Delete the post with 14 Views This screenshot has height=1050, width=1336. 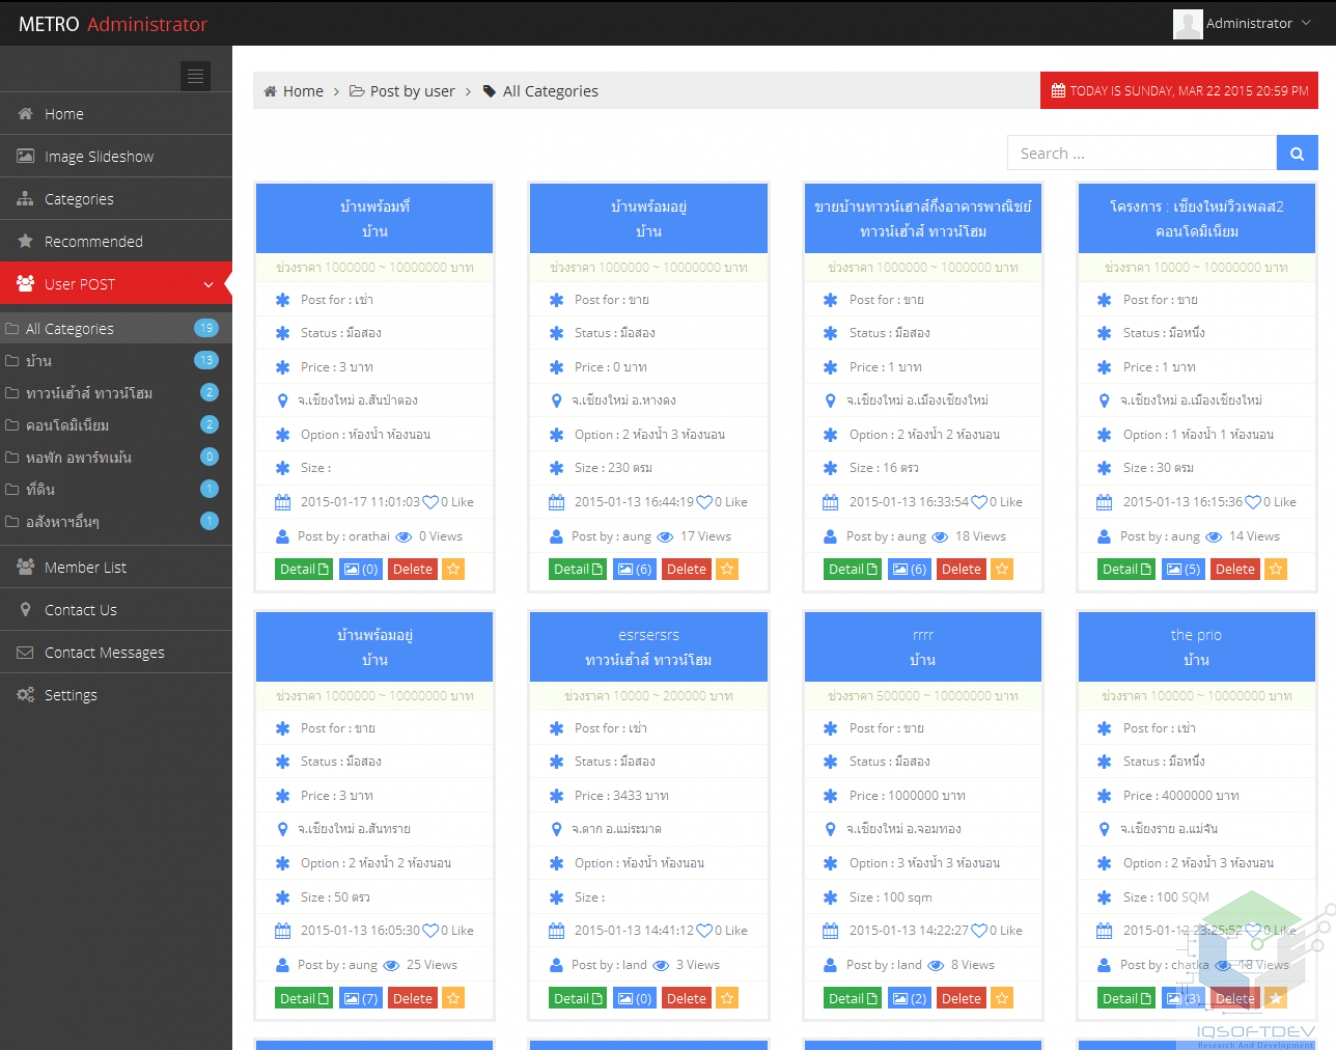click(1236, 569)
